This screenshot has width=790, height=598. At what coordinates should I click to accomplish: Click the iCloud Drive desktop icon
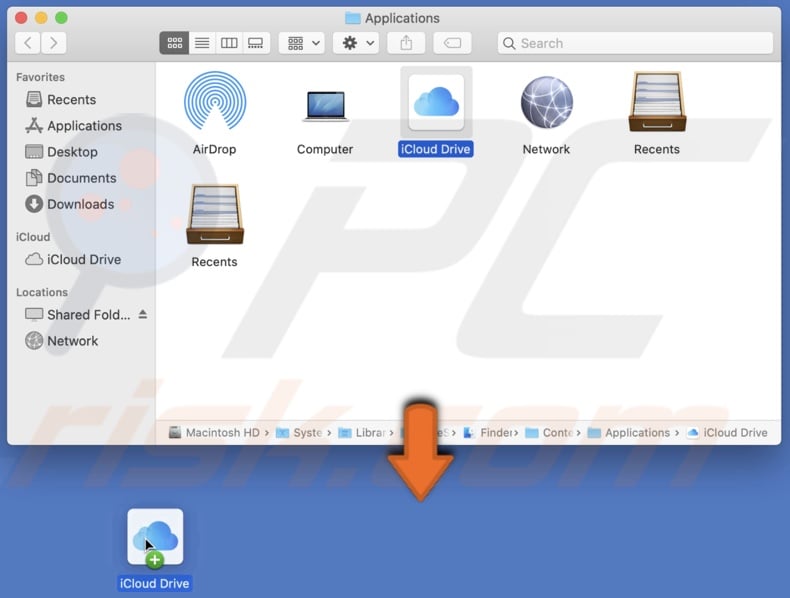pos(155,537)
